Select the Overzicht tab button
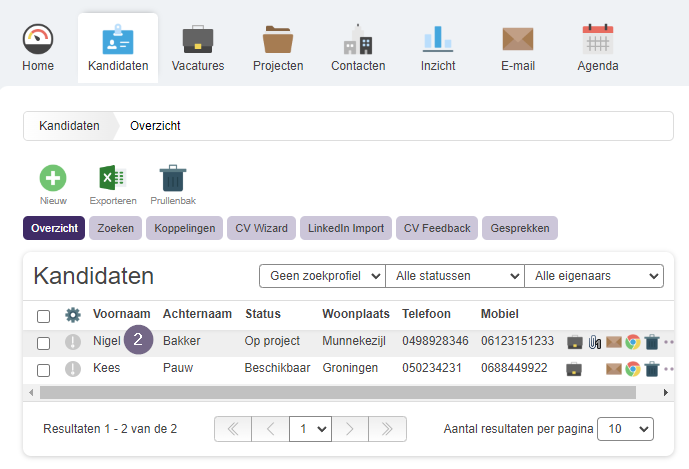689x469 pixels. click(54, 228)
